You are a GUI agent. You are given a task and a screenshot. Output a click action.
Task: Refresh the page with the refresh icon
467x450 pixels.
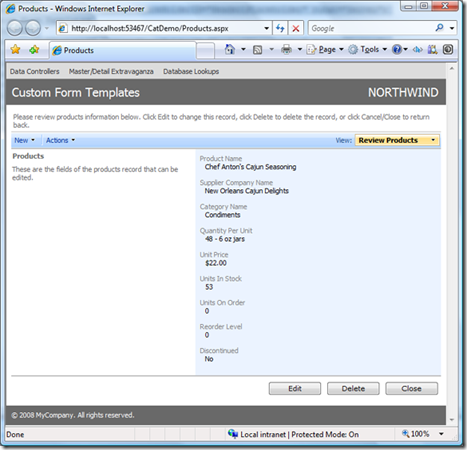(x=280, y=28)
